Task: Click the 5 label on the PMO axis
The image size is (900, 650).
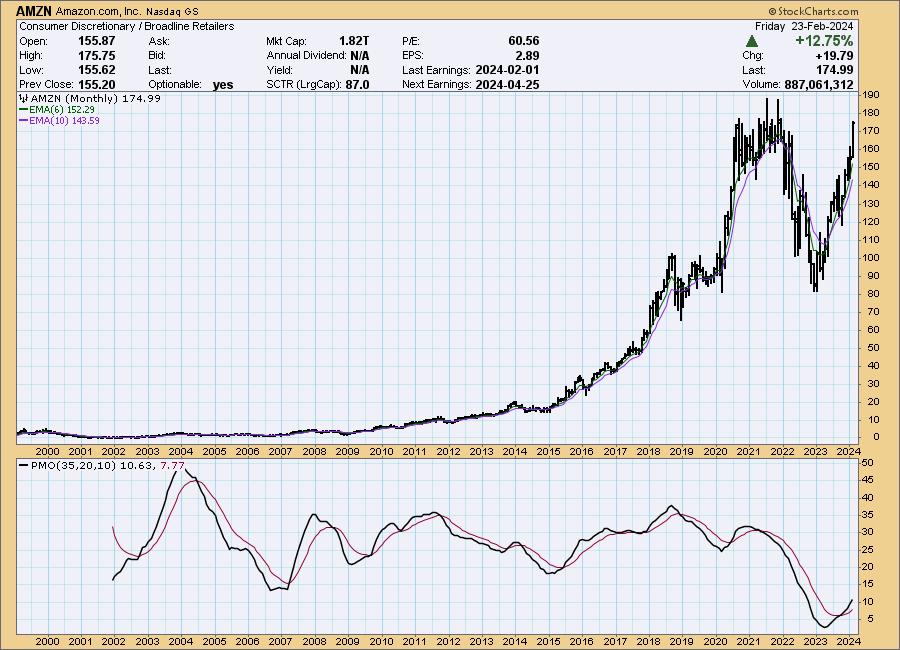Action: point(871,618)
